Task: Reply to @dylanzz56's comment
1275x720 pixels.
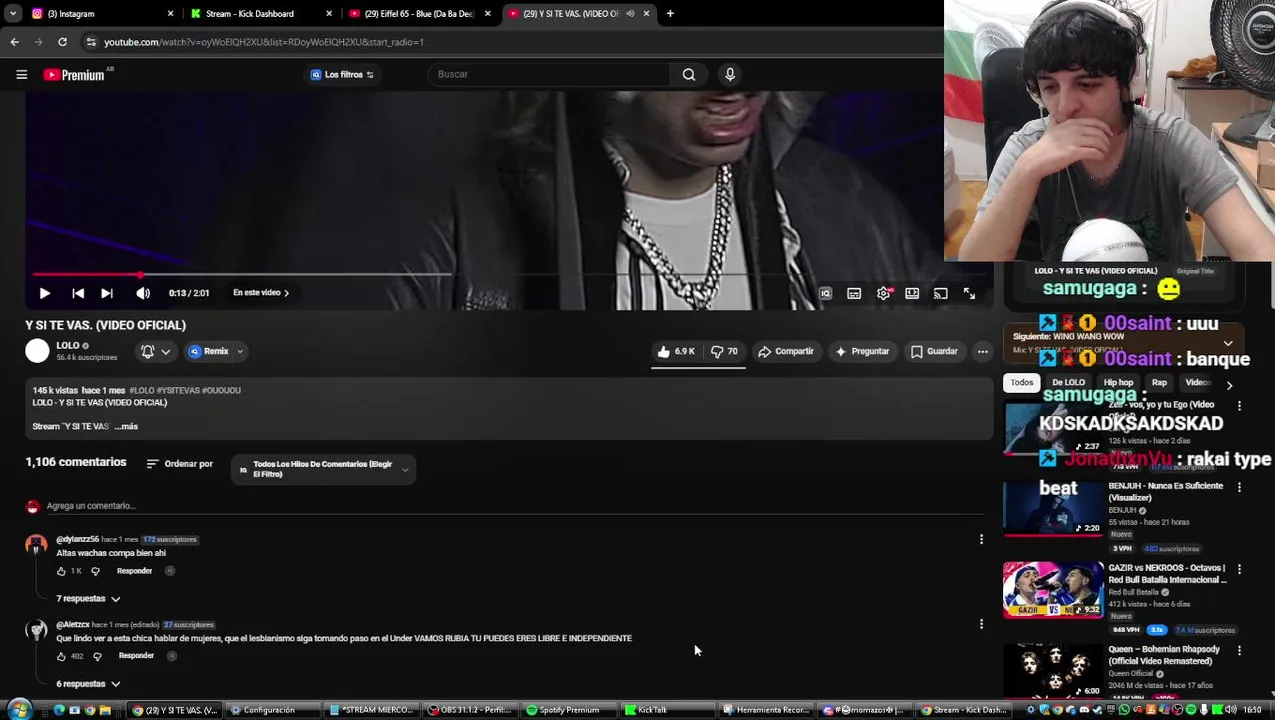Action: pos(134,571)
